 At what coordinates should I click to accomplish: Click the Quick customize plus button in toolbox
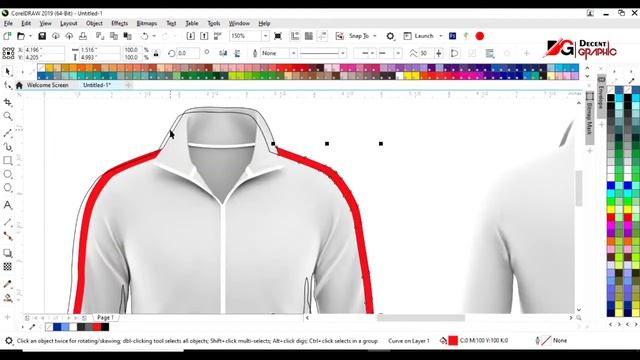point(7,317)
